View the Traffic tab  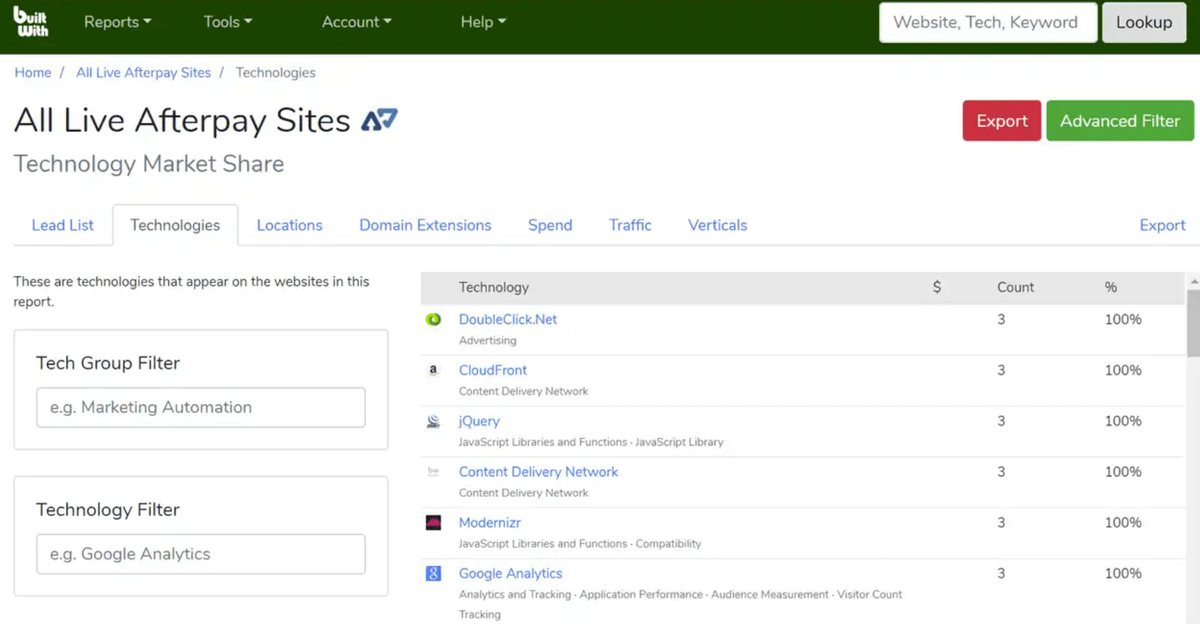630,225
